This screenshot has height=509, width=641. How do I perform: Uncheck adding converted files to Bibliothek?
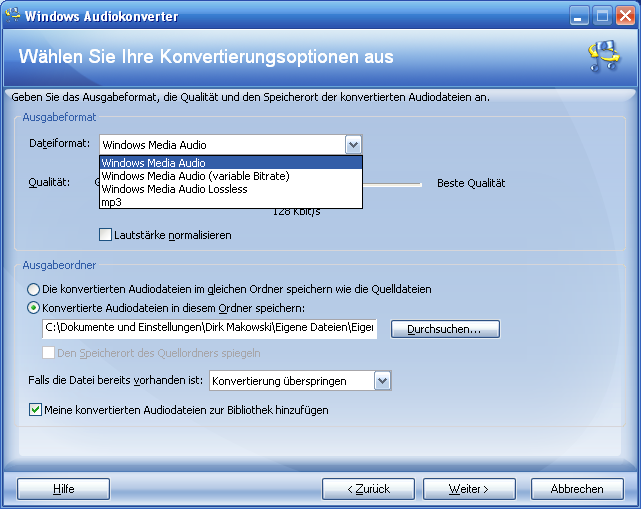point(36,410)
